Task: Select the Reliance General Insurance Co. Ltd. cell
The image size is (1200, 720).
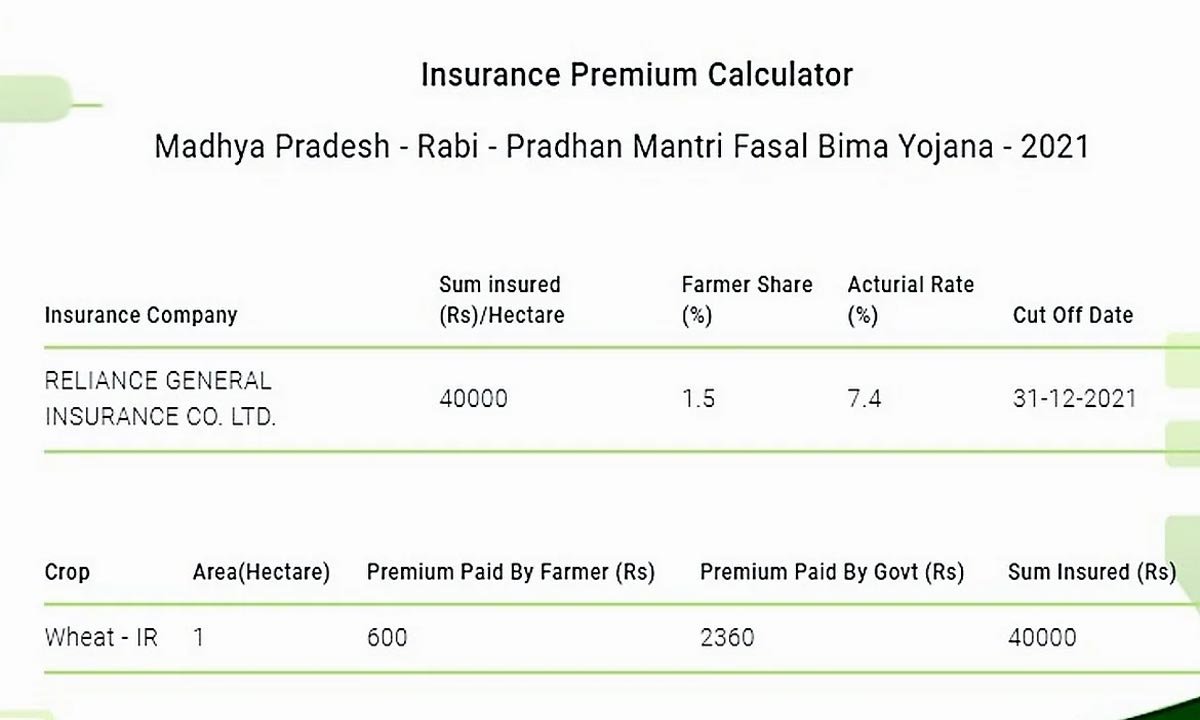Action: pyautogui.click(x=160, y=399)
